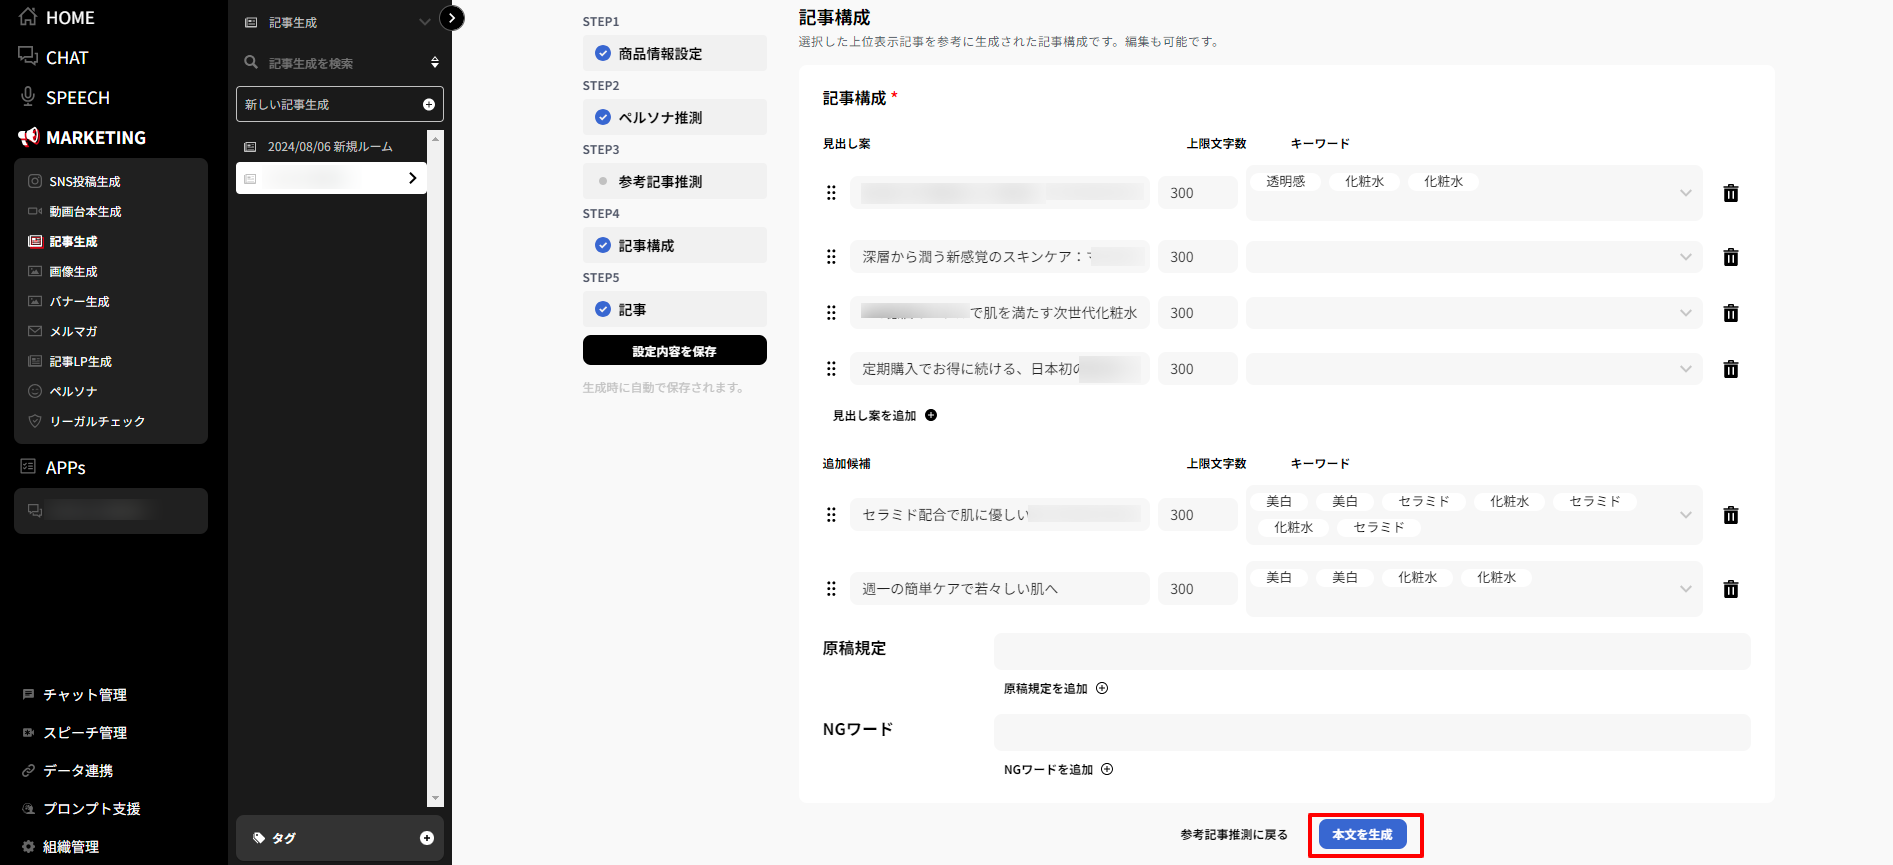Click drag handle of 定期購入 heading row

(x=831, y=369)
